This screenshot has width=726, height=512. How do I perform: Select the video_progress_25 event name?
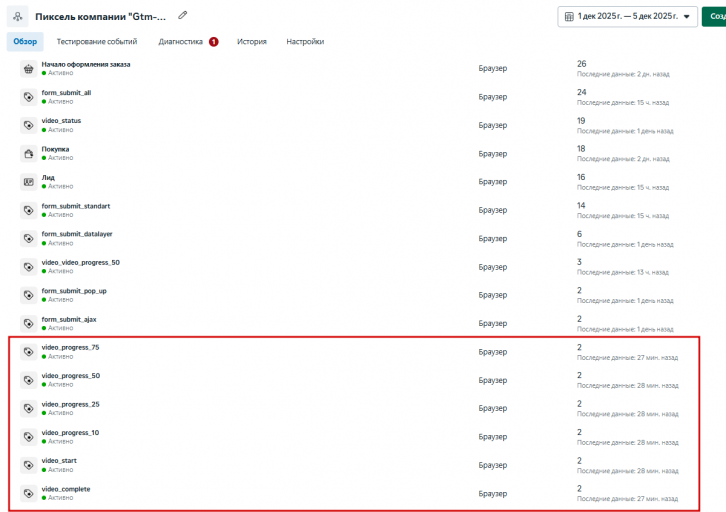pos(70,404)
